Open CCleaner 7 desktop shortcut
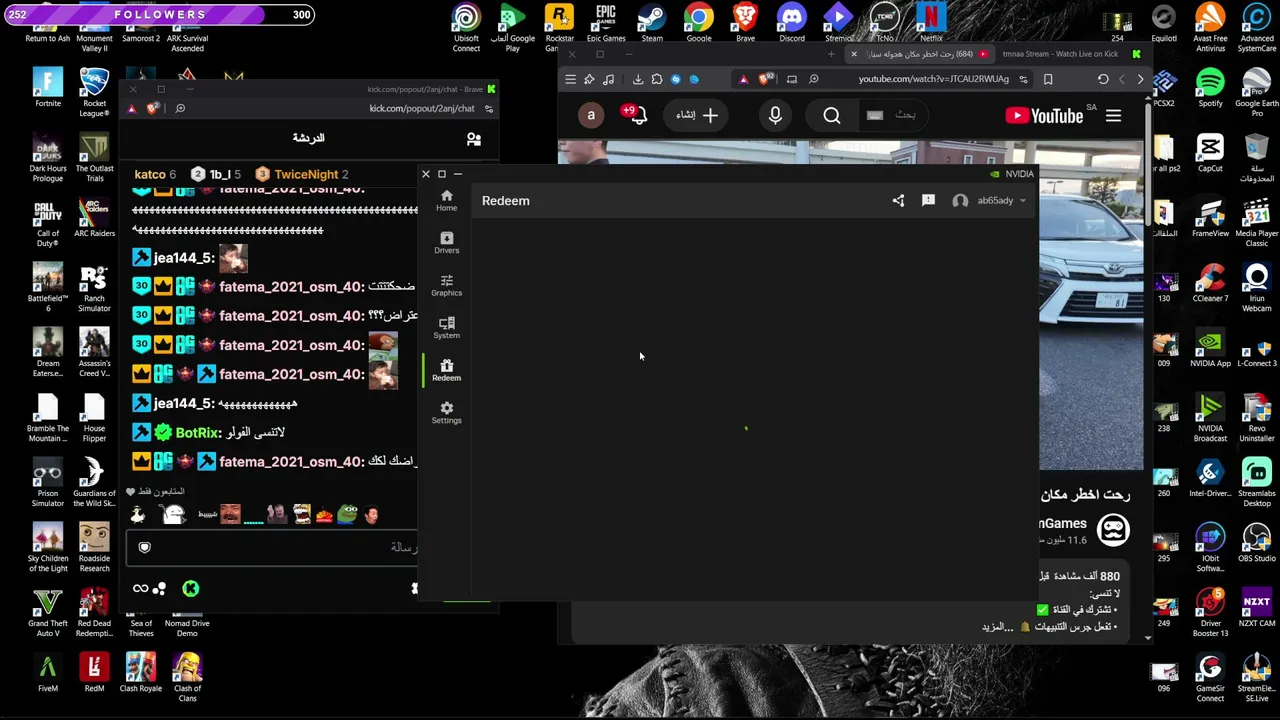Viewport: 1280px width, 720px height. pyautogui.click(x=1210, y=282)
